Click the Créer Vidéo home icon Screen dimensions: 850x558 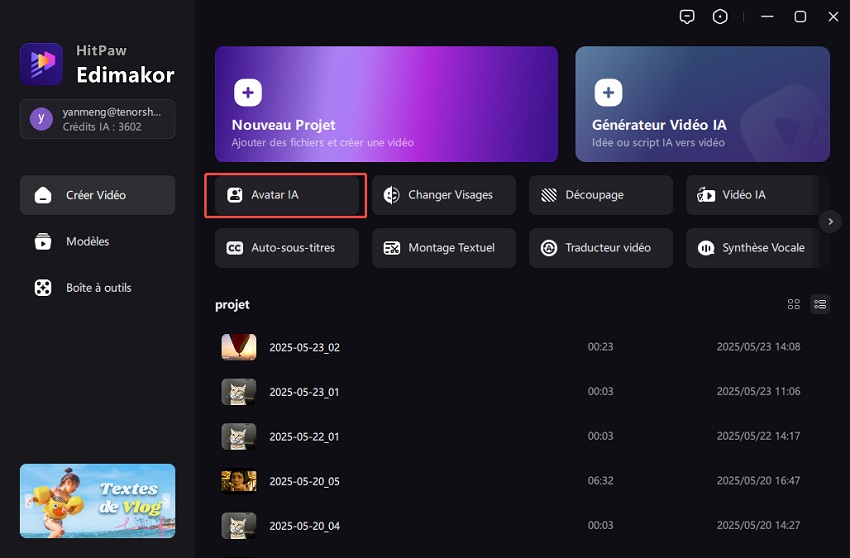pos(43,195)
